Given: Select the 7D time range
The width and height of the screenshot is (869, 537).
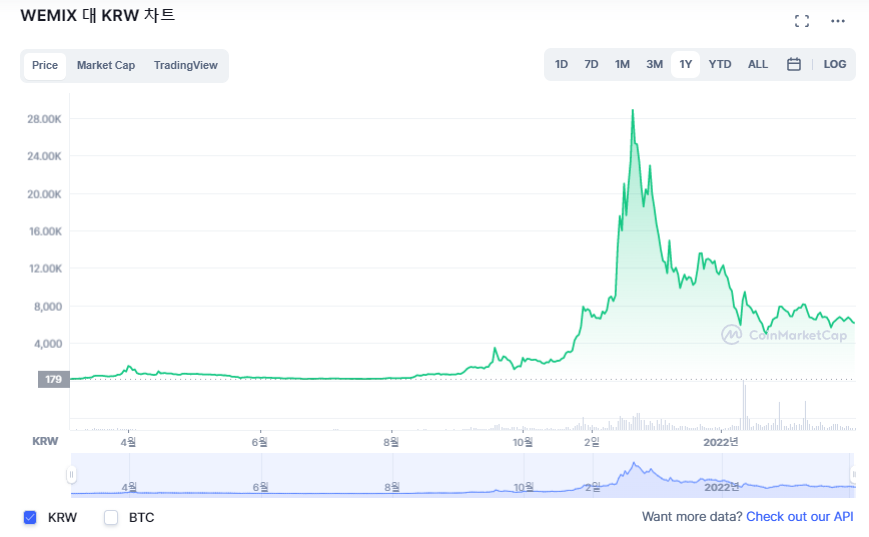Looking at the screenshot, I should pyautogui.click(x=591, y=64).
